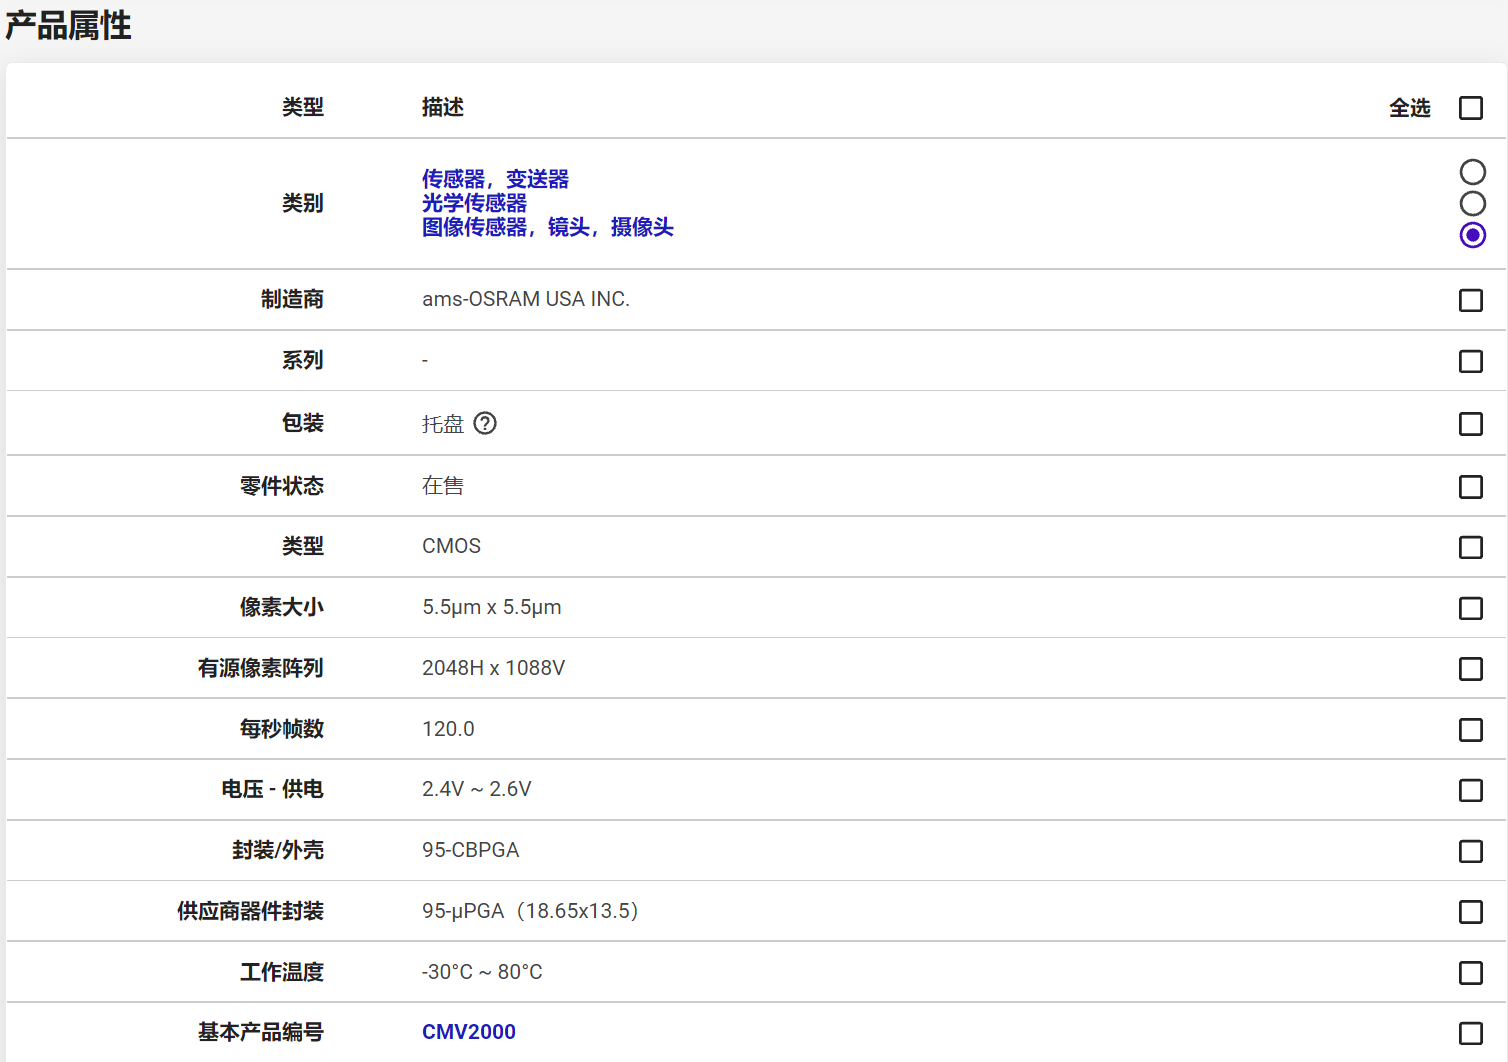Open the CMV2000 base product link

click(468, 1032)
